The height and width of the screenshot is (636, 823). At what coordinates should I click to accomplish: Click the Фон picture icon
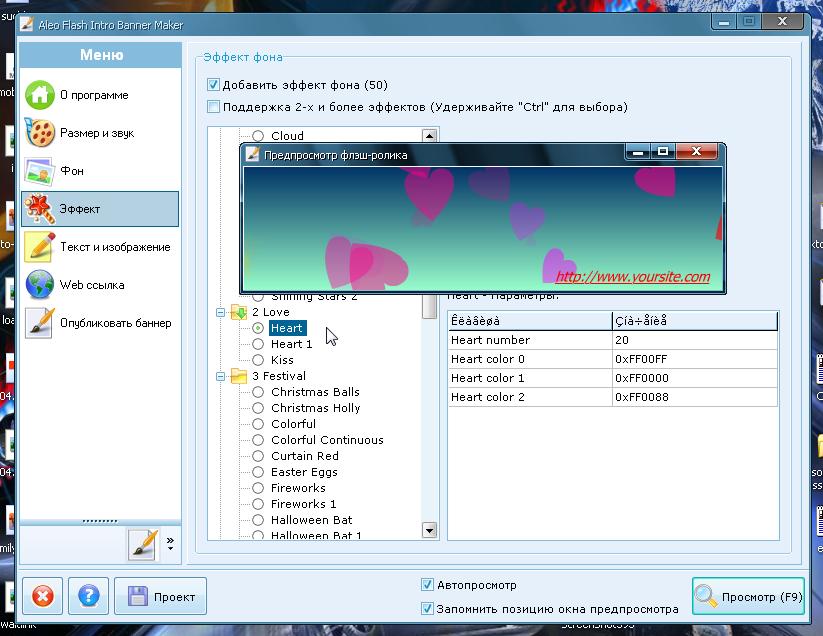pos(39,171)
